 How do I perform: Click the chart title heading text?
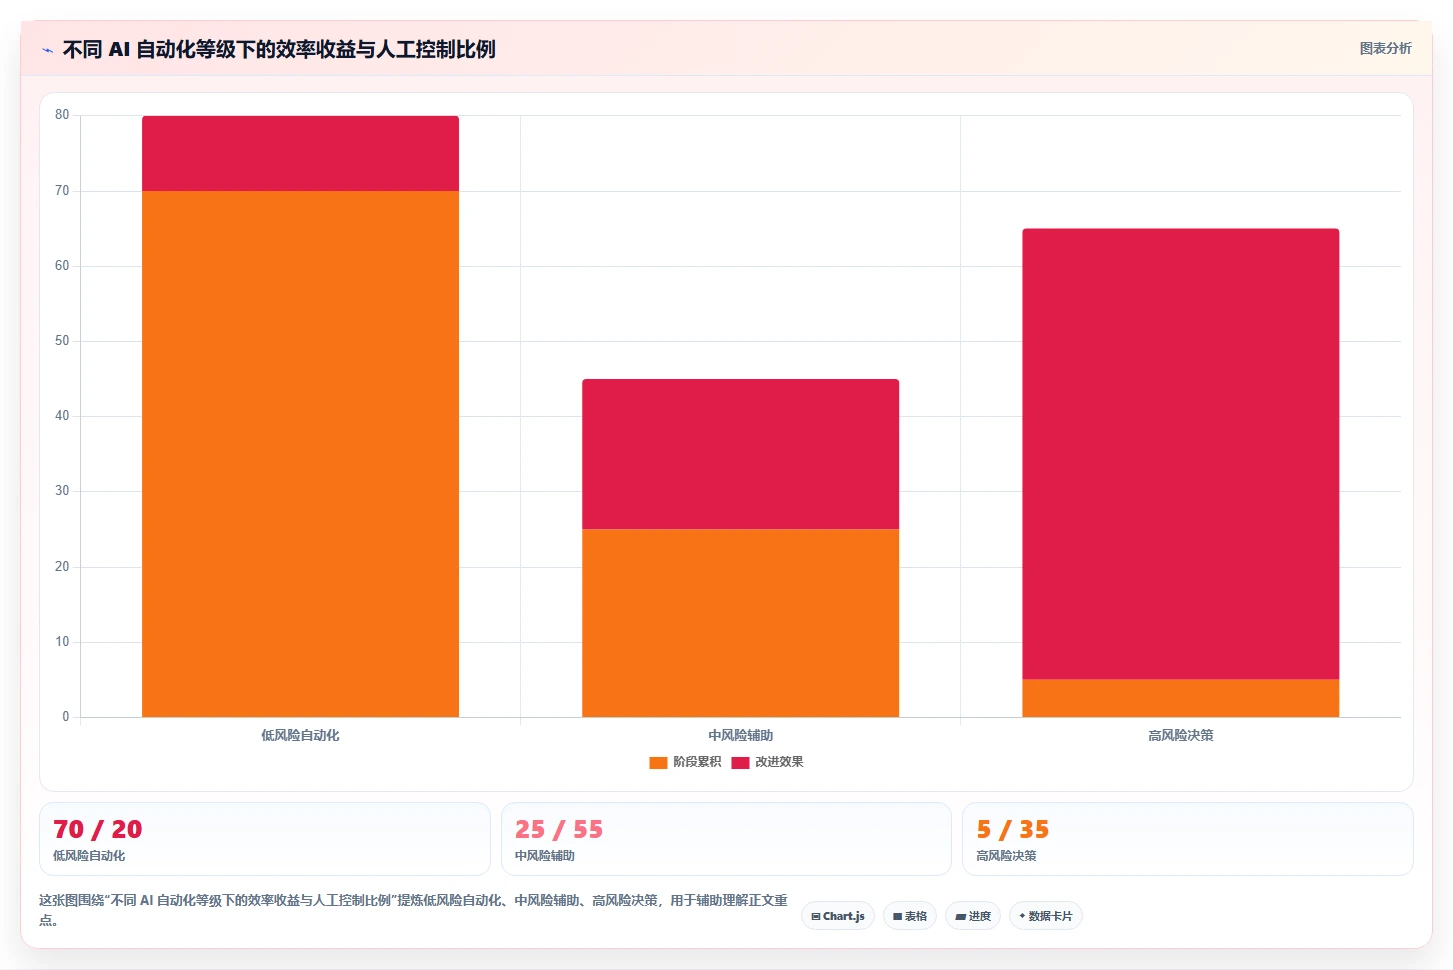click(279, 49)
